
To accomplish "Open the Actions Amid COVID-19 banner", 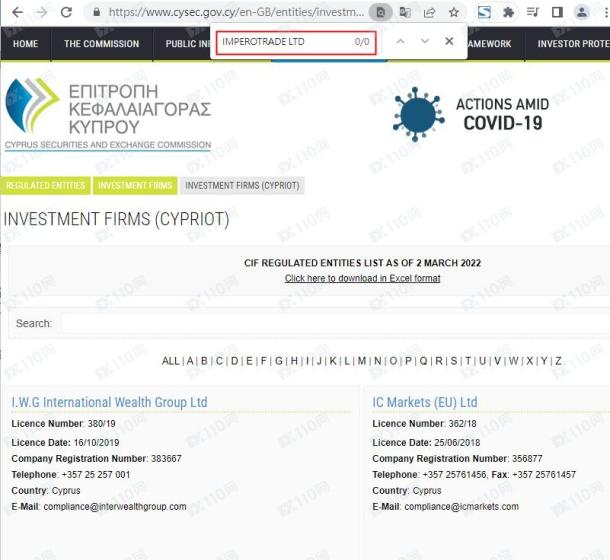I will [471, 114].
